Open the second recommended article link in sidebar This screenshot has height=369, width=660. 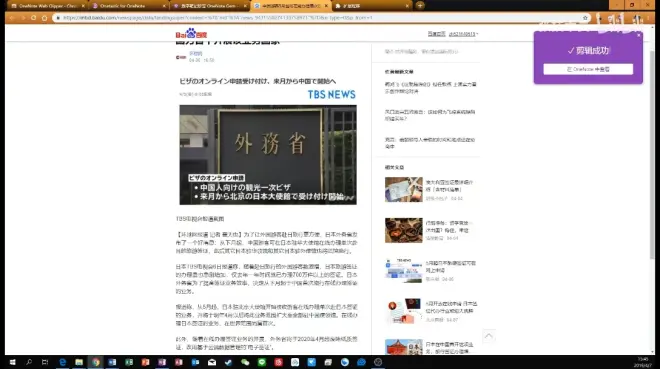pos(430,115)
